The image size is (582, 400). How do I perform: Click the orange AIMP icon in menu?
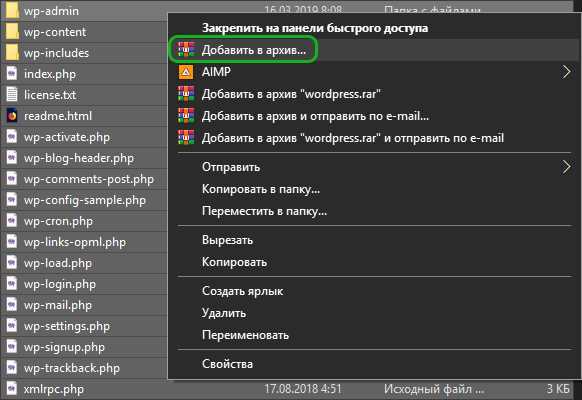(x=186, y=72)
